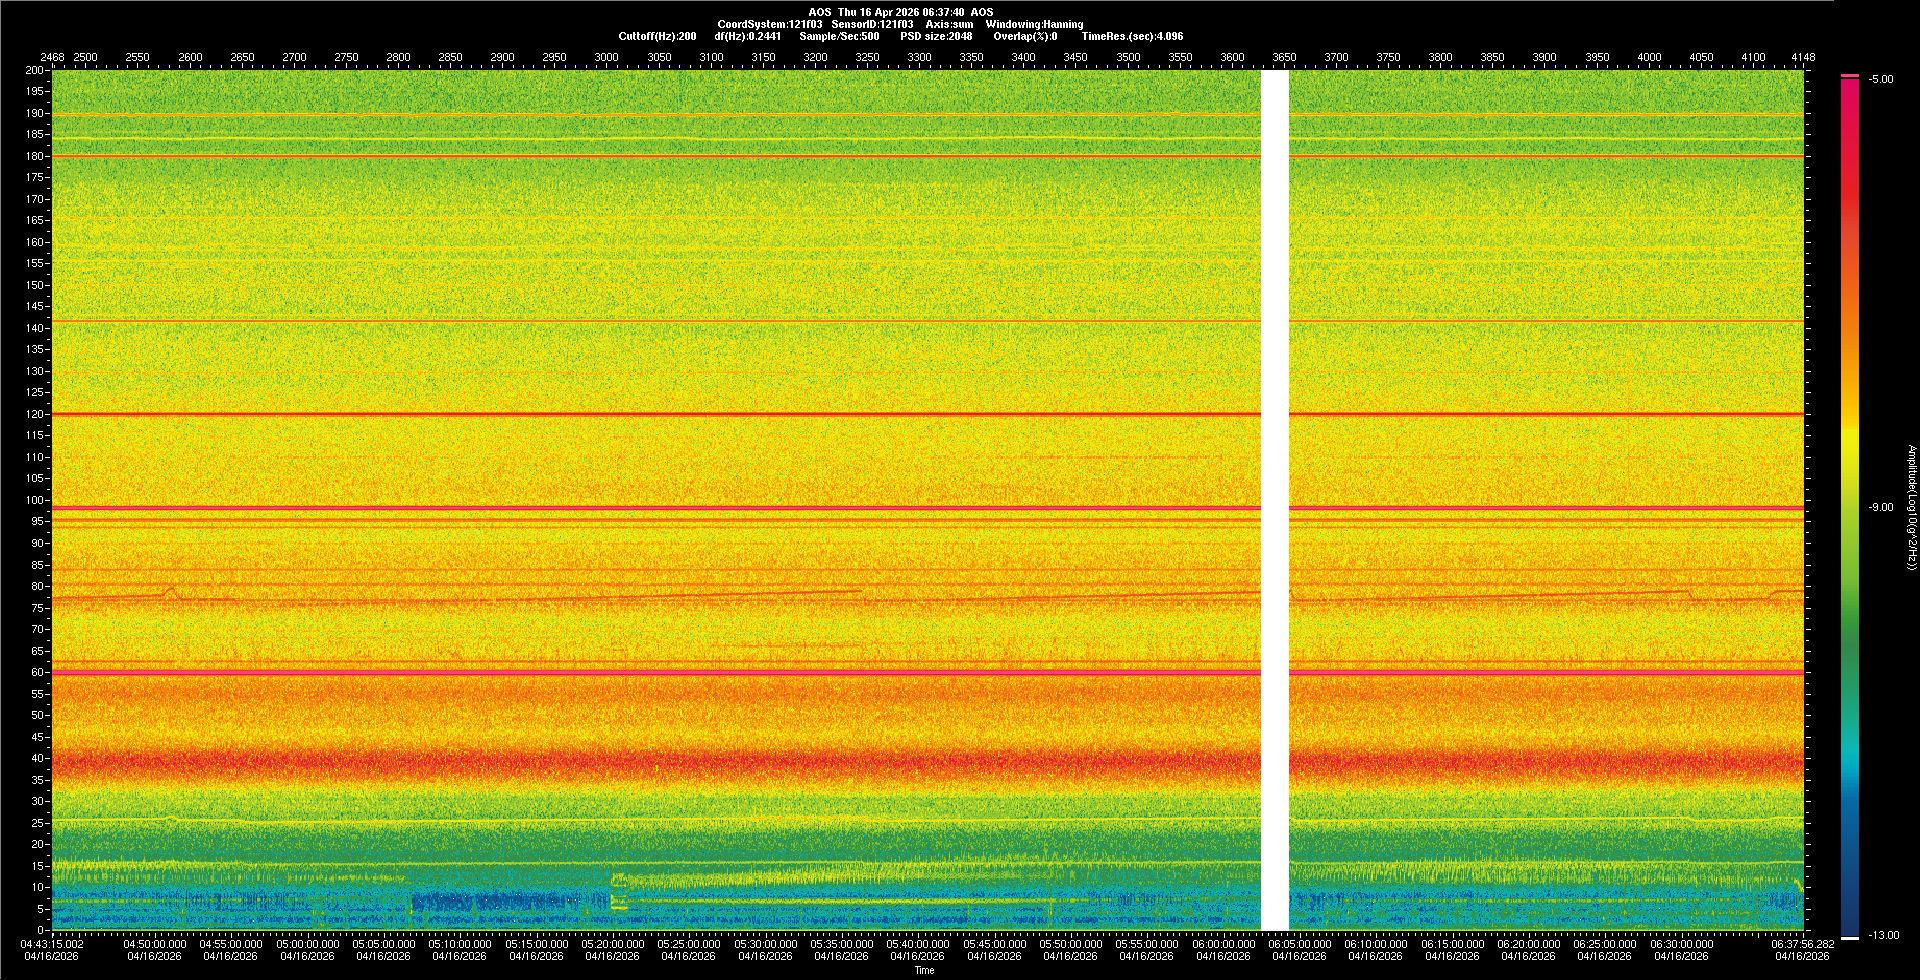Click the 60 Hz frequency axis label
1920x980 pixels.
37,672
